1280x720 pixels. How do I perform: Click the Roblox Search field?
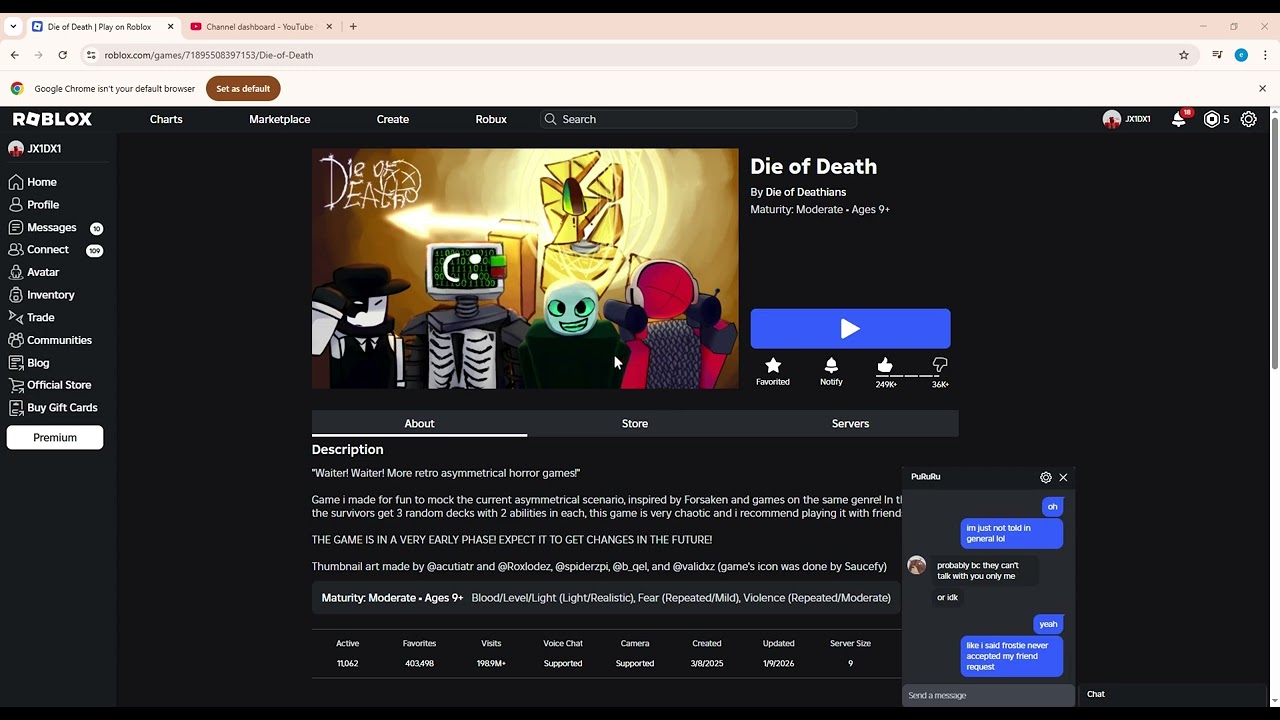[698, 119]
